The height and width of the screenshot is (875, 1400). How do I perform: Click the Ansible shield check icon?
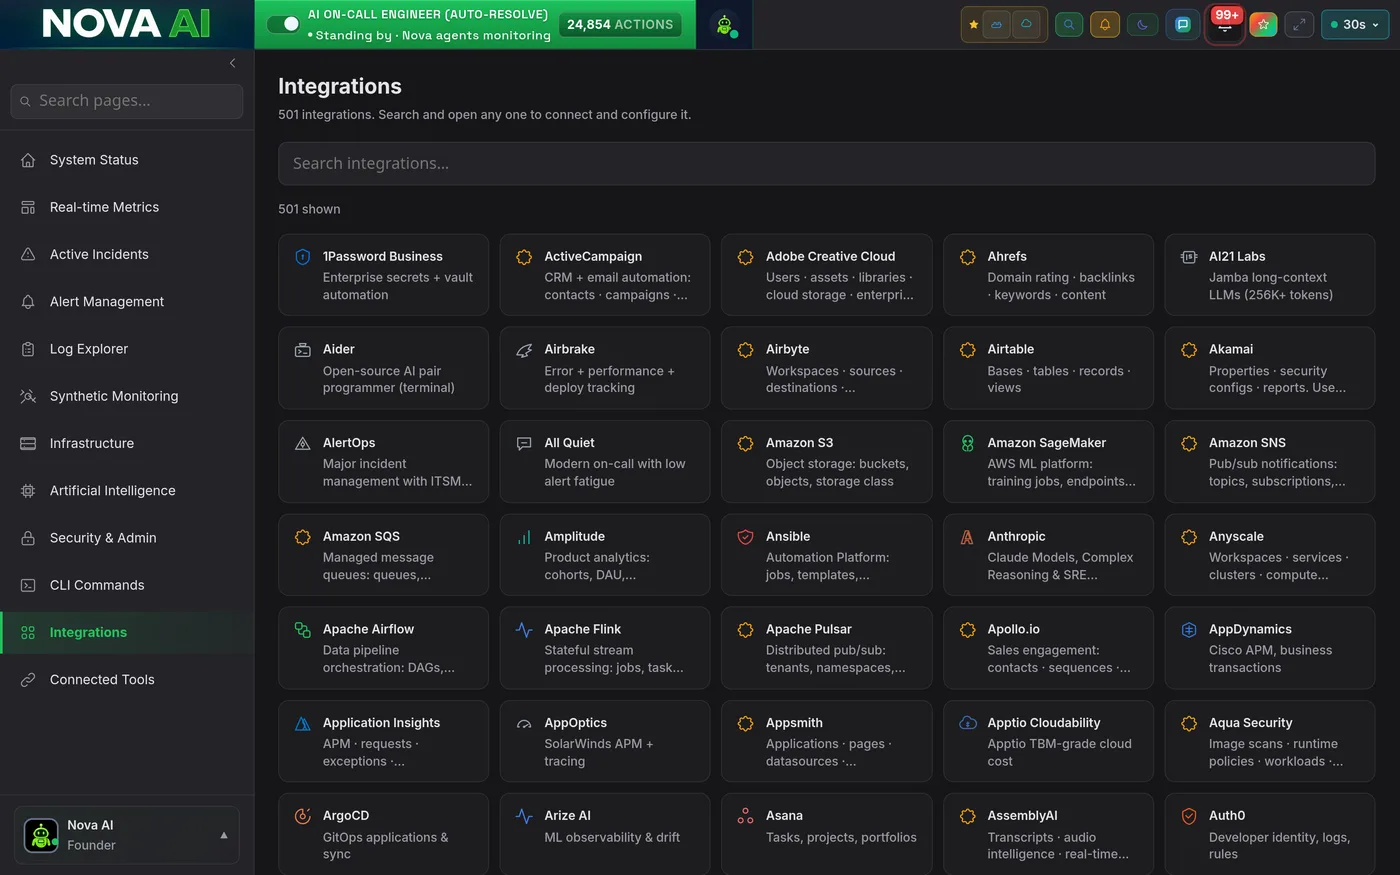[x=745, y=537]
